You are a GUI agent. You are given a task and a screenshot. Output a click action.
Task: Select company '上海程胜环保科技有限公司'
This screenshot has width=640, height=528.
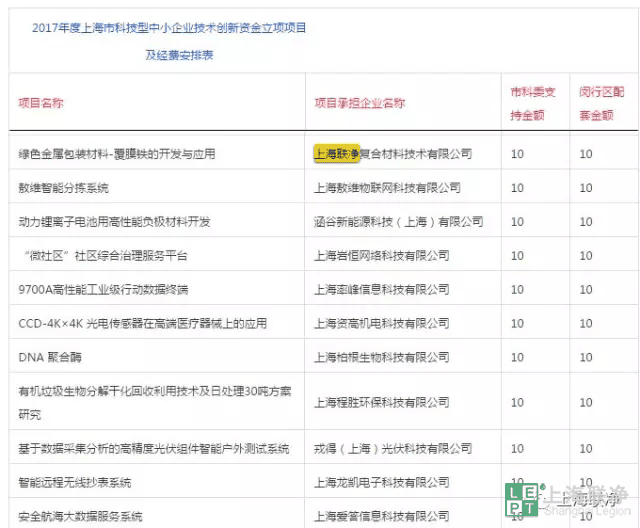382,402
